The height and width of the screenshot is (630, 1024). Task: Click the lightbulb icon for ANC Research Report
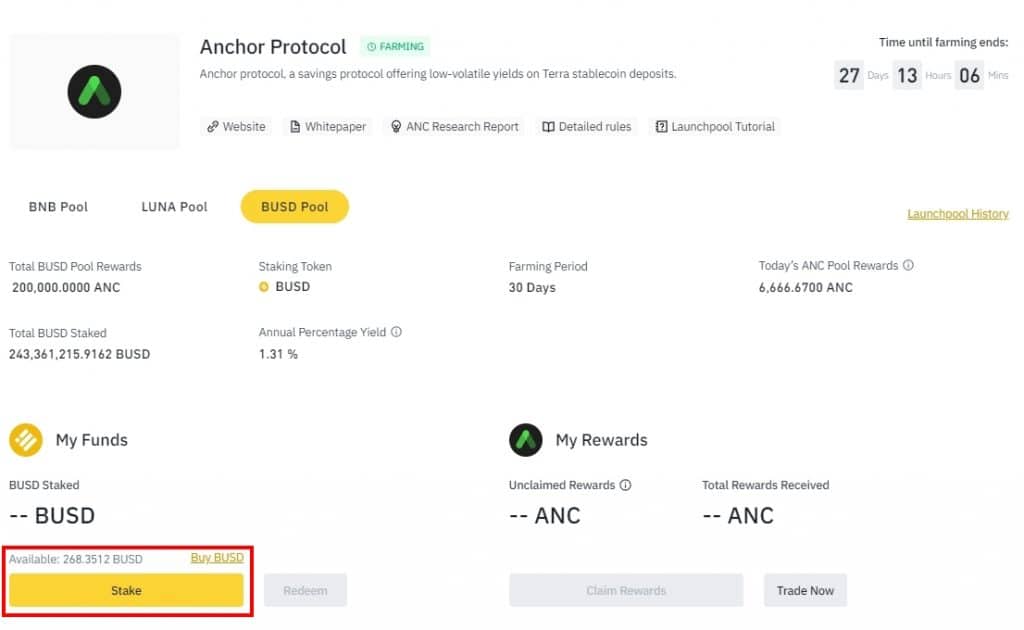[x=396, y=127]
